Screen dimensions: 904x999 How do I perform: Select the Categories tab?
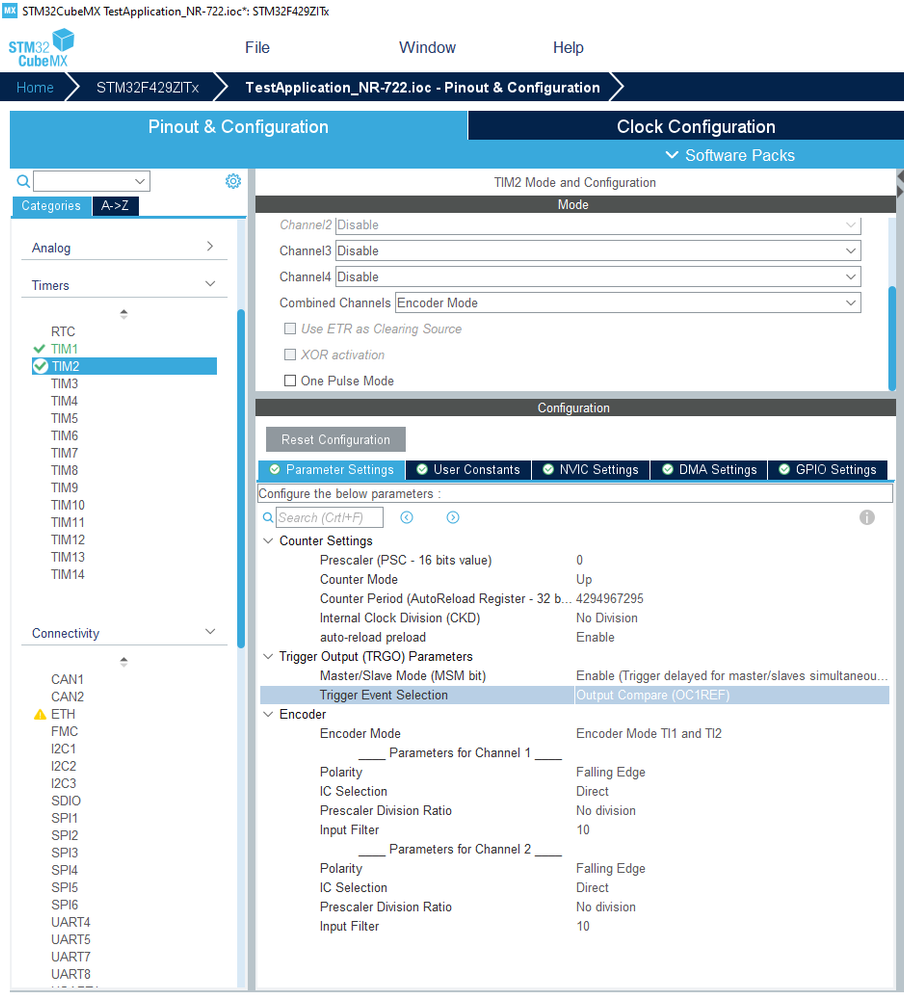point(52,206)
